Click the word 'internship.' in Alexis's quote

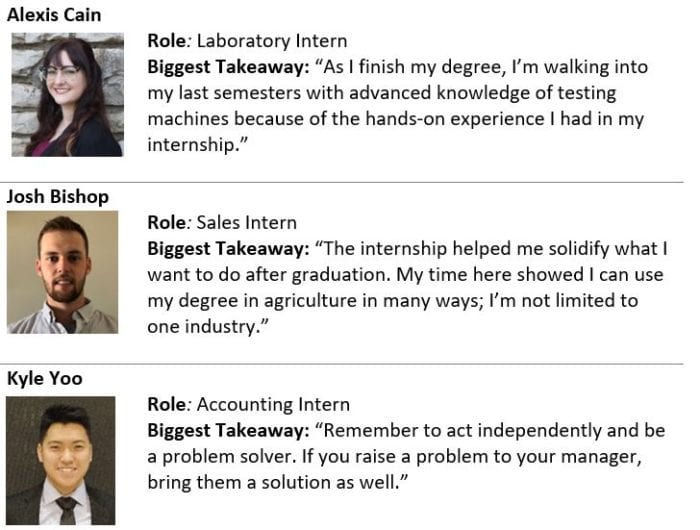click(194, 145)
